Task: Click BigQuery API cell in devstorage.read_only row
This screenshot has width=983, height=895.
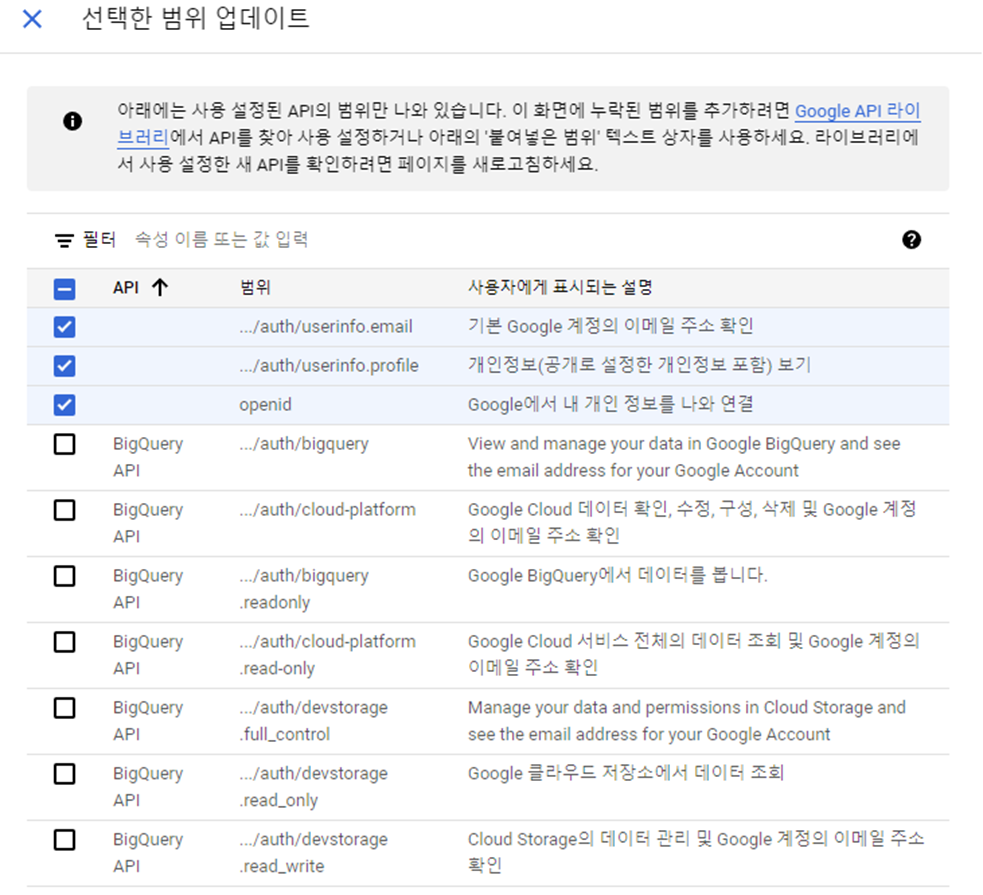Action: pos(148,787)
